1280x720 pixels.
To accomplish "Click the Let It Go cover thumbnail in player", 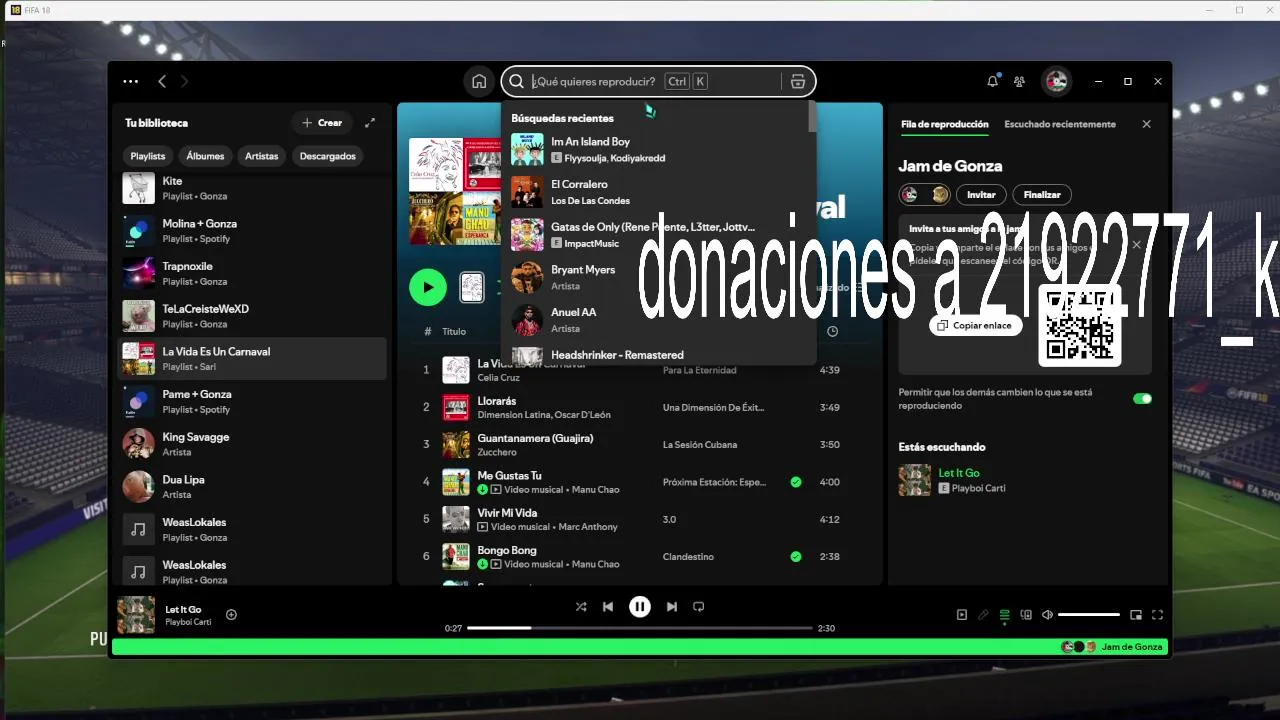I will (136, 615).
